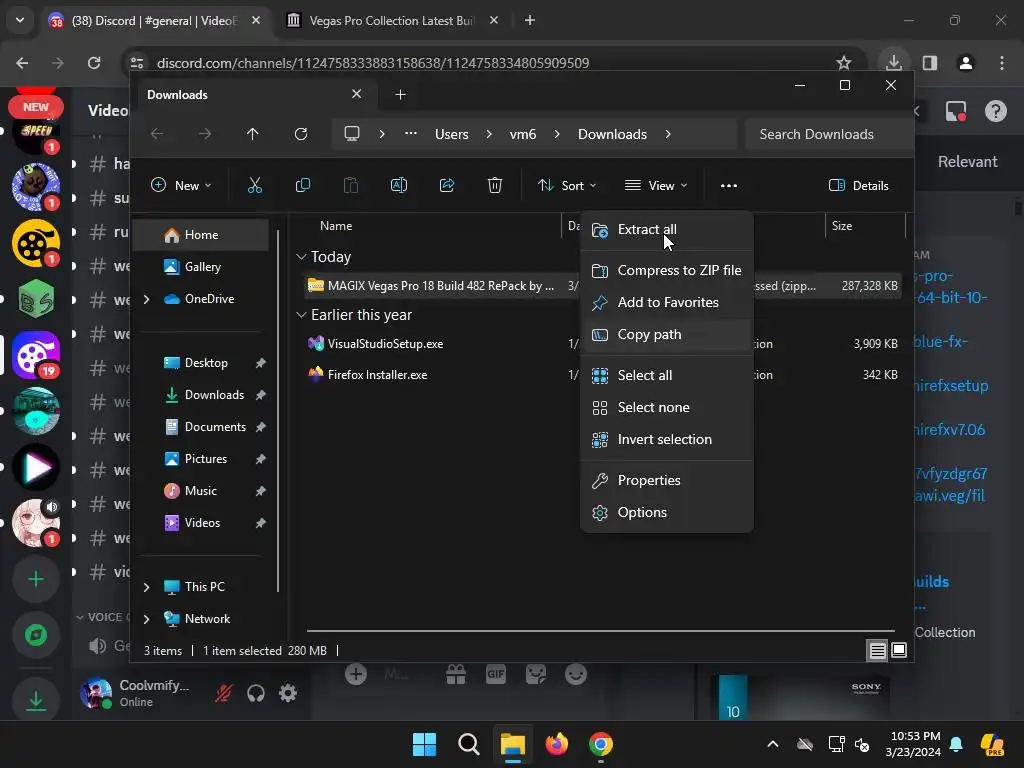
Task: Expand the OneDrive tree node
Action: point(146,299)
